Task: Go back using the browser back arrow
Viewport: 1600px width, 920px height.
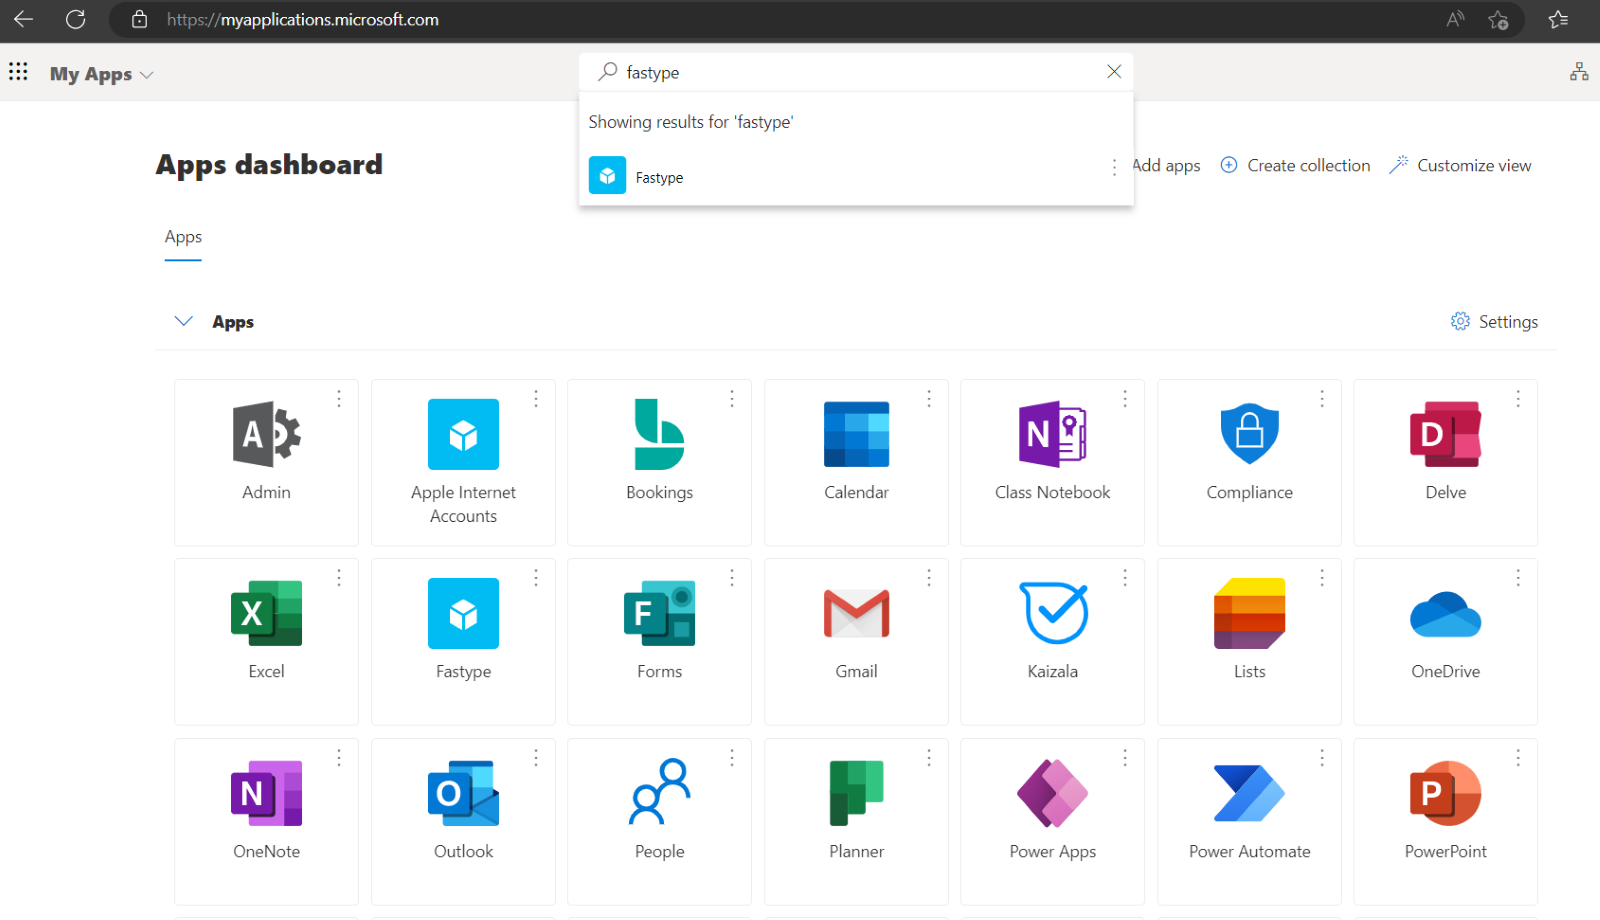Action: [x=23, y=20]
